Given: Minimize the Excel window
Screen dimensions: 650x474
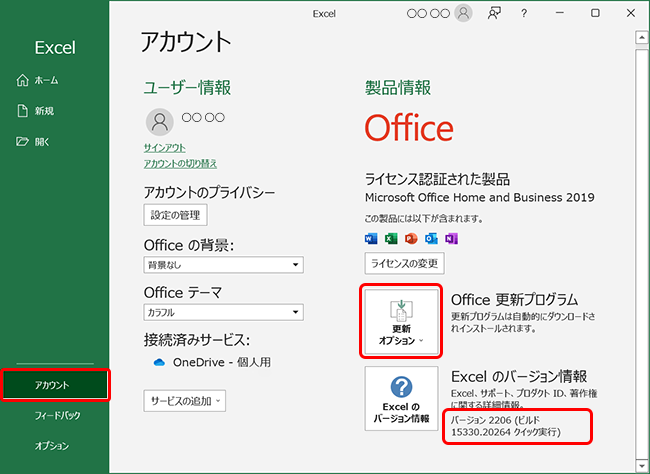Looking at the screenshot, I should point(560,13).
